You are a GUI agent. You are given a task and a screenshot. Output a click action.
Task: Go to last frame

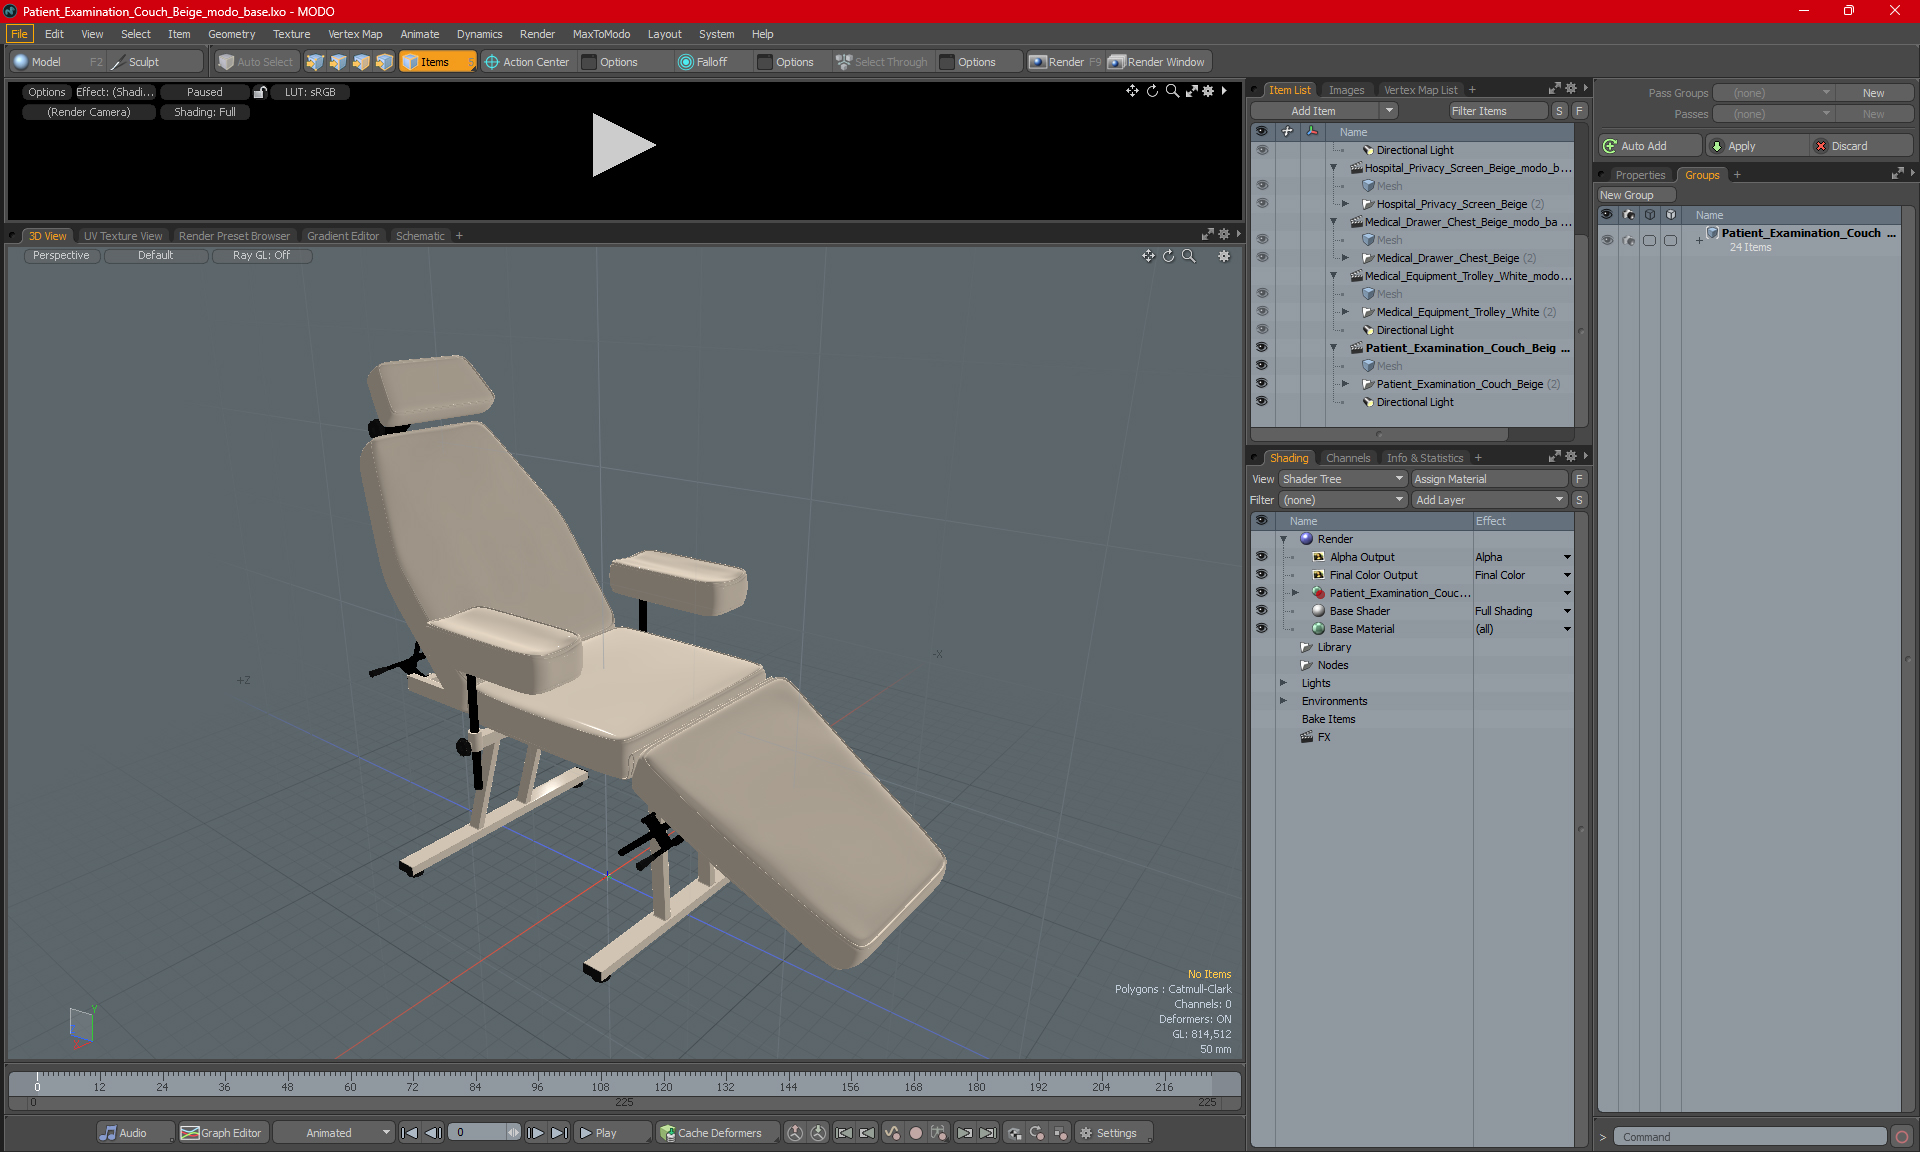[559, 1133]
